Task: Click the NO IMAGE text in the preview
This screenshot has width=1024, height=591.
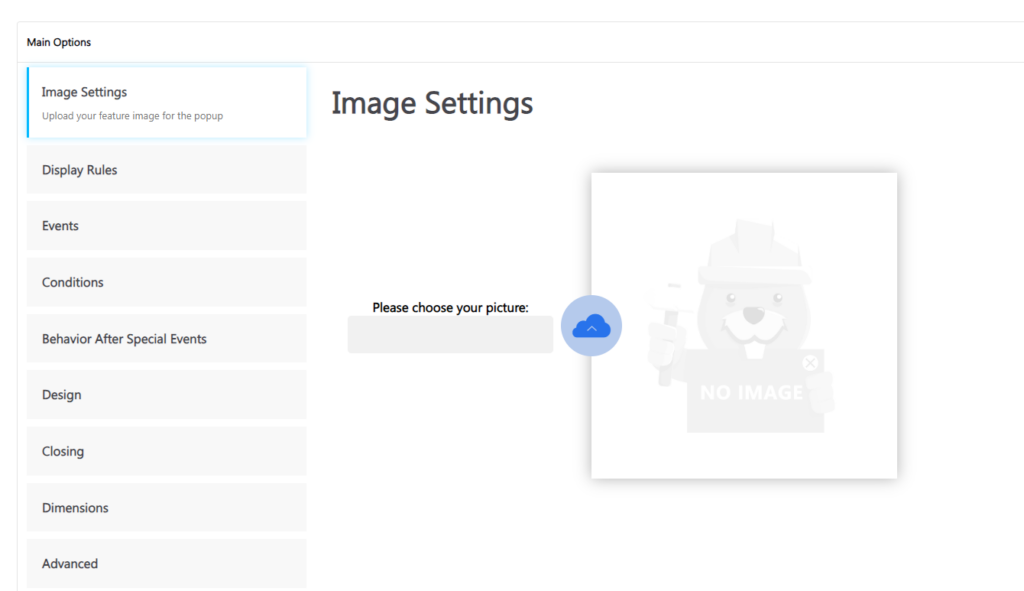Action: point(751,393)
